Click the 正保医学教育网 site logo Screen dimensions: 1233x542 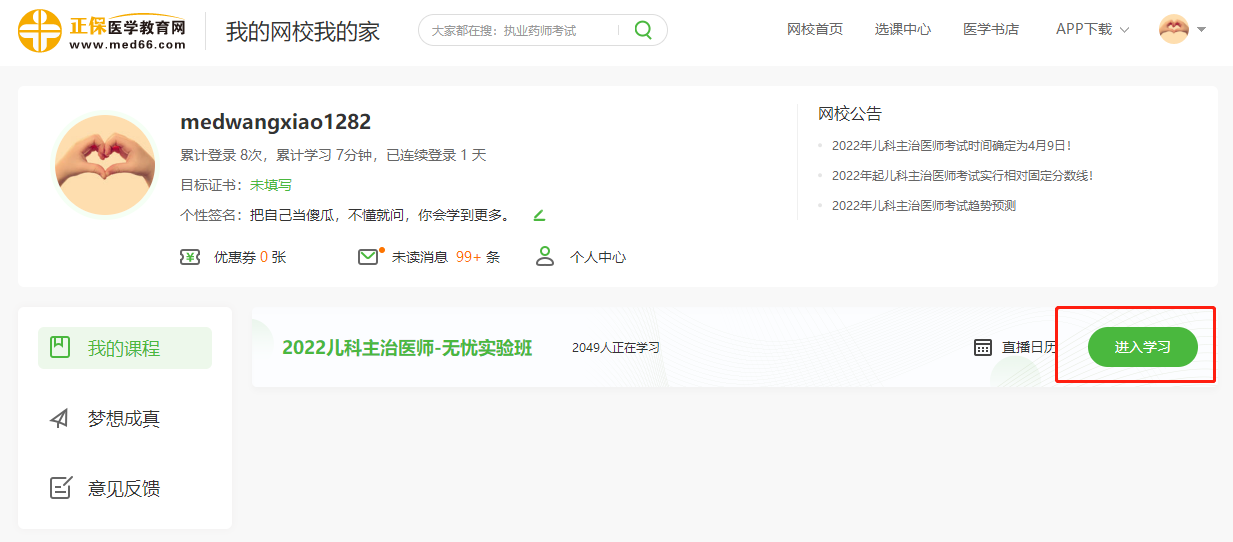tap(102, 30)
